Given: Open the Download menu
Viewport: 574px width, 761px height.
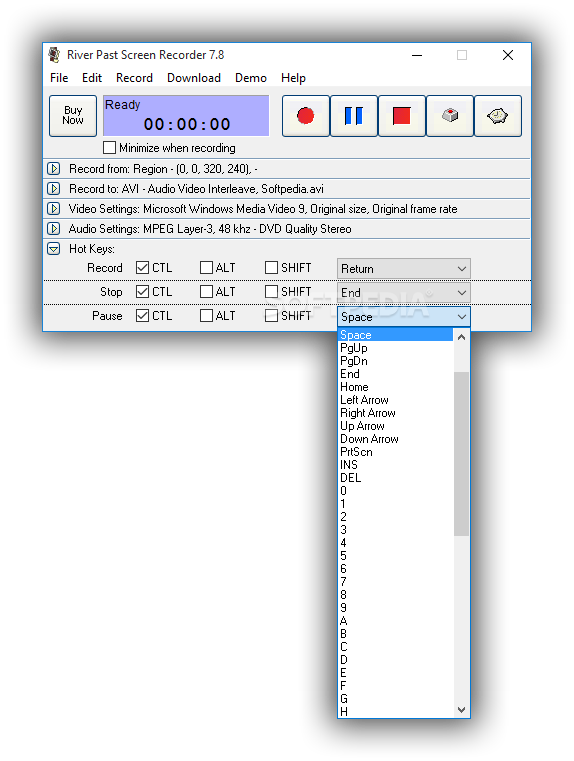Looking at the screenshot, I should coord(194,78).
